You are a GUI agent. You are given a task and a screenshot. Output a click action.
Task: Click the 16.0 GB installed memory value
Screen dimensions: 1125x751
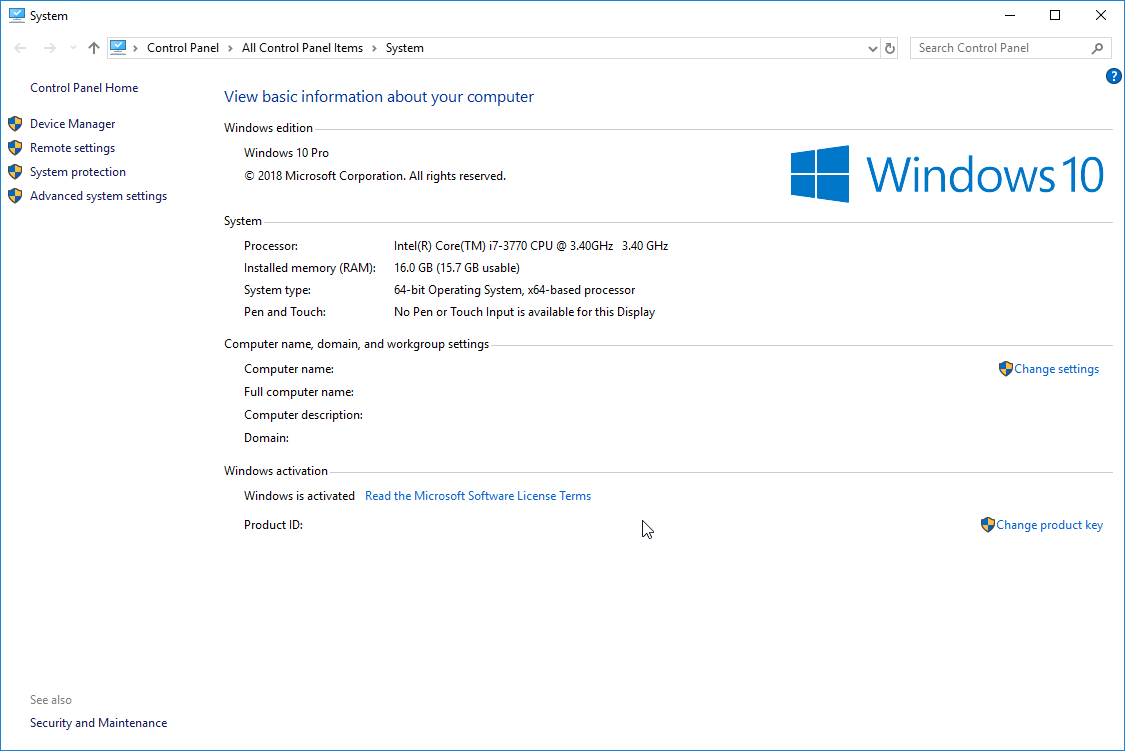pos(456,268)
